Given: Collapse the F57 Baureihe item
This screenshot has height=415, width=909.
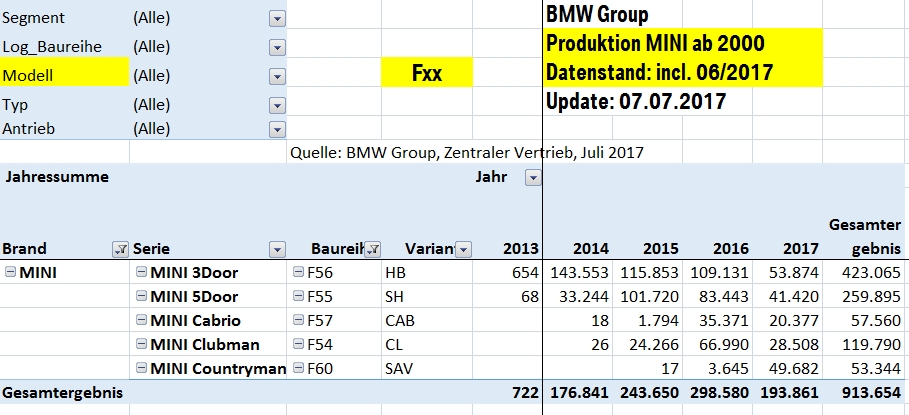Looking at the screenshot, I should click(x=298, y=320).
